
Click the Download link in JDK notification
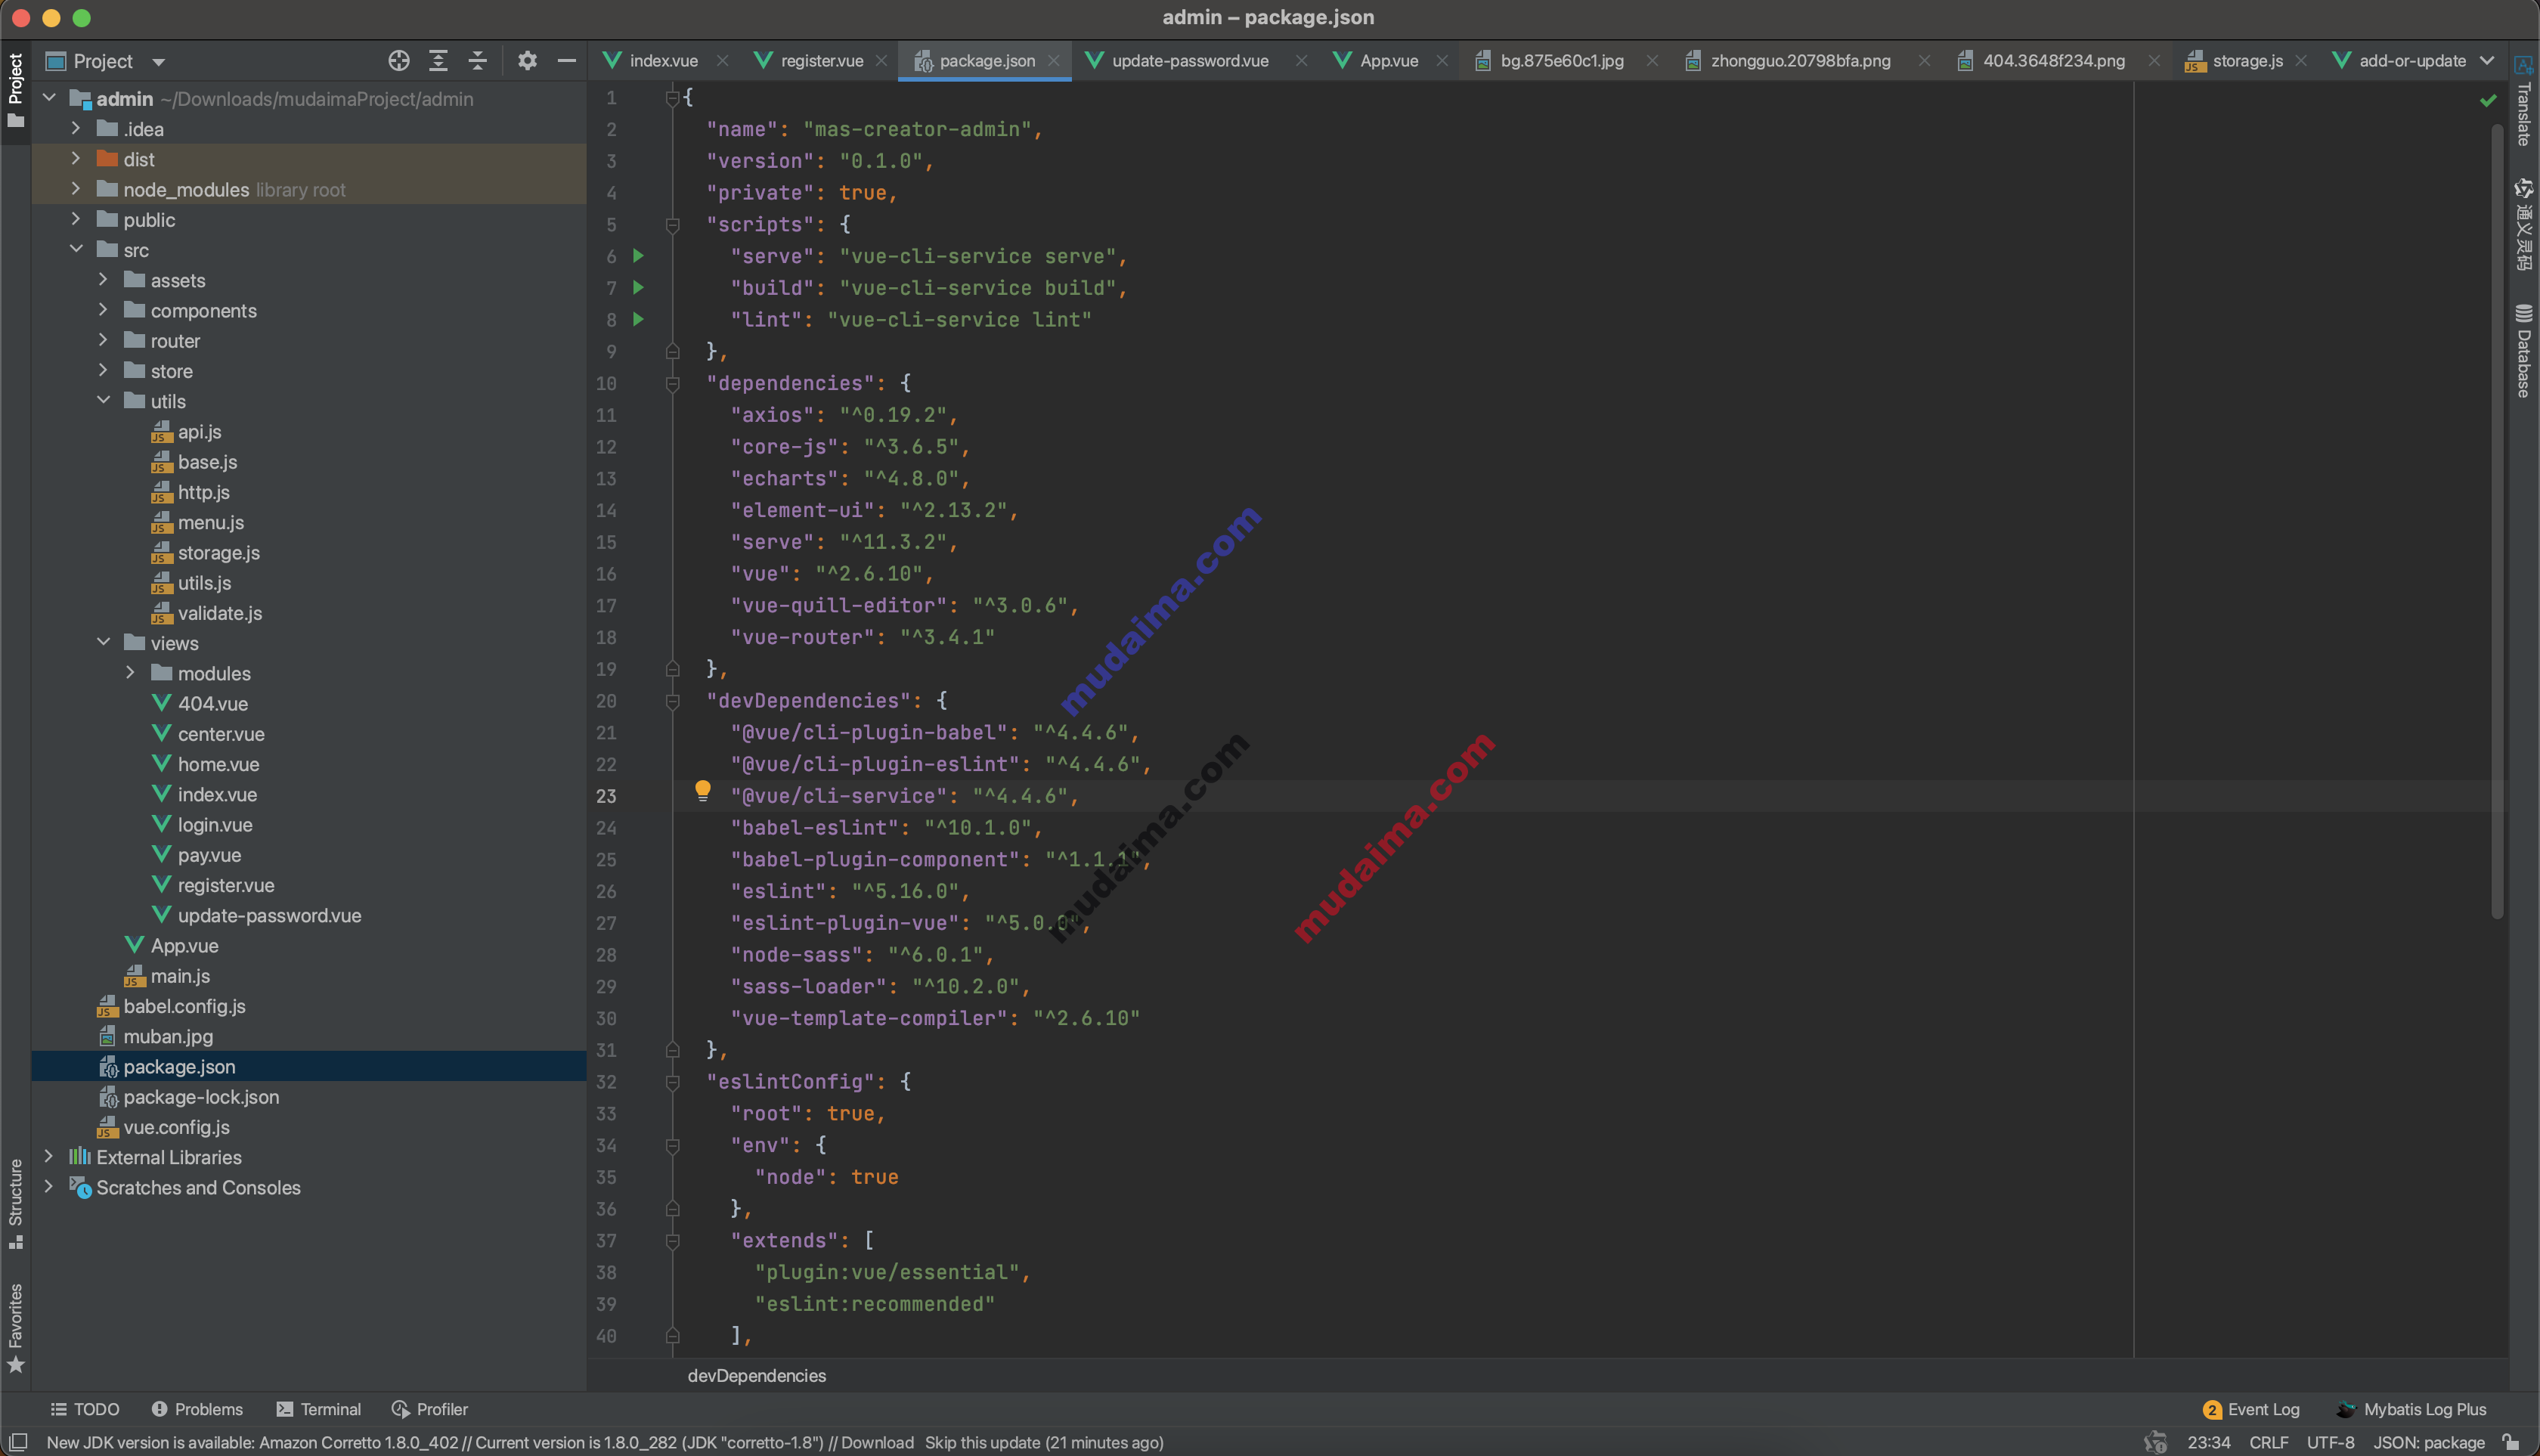877,1442
